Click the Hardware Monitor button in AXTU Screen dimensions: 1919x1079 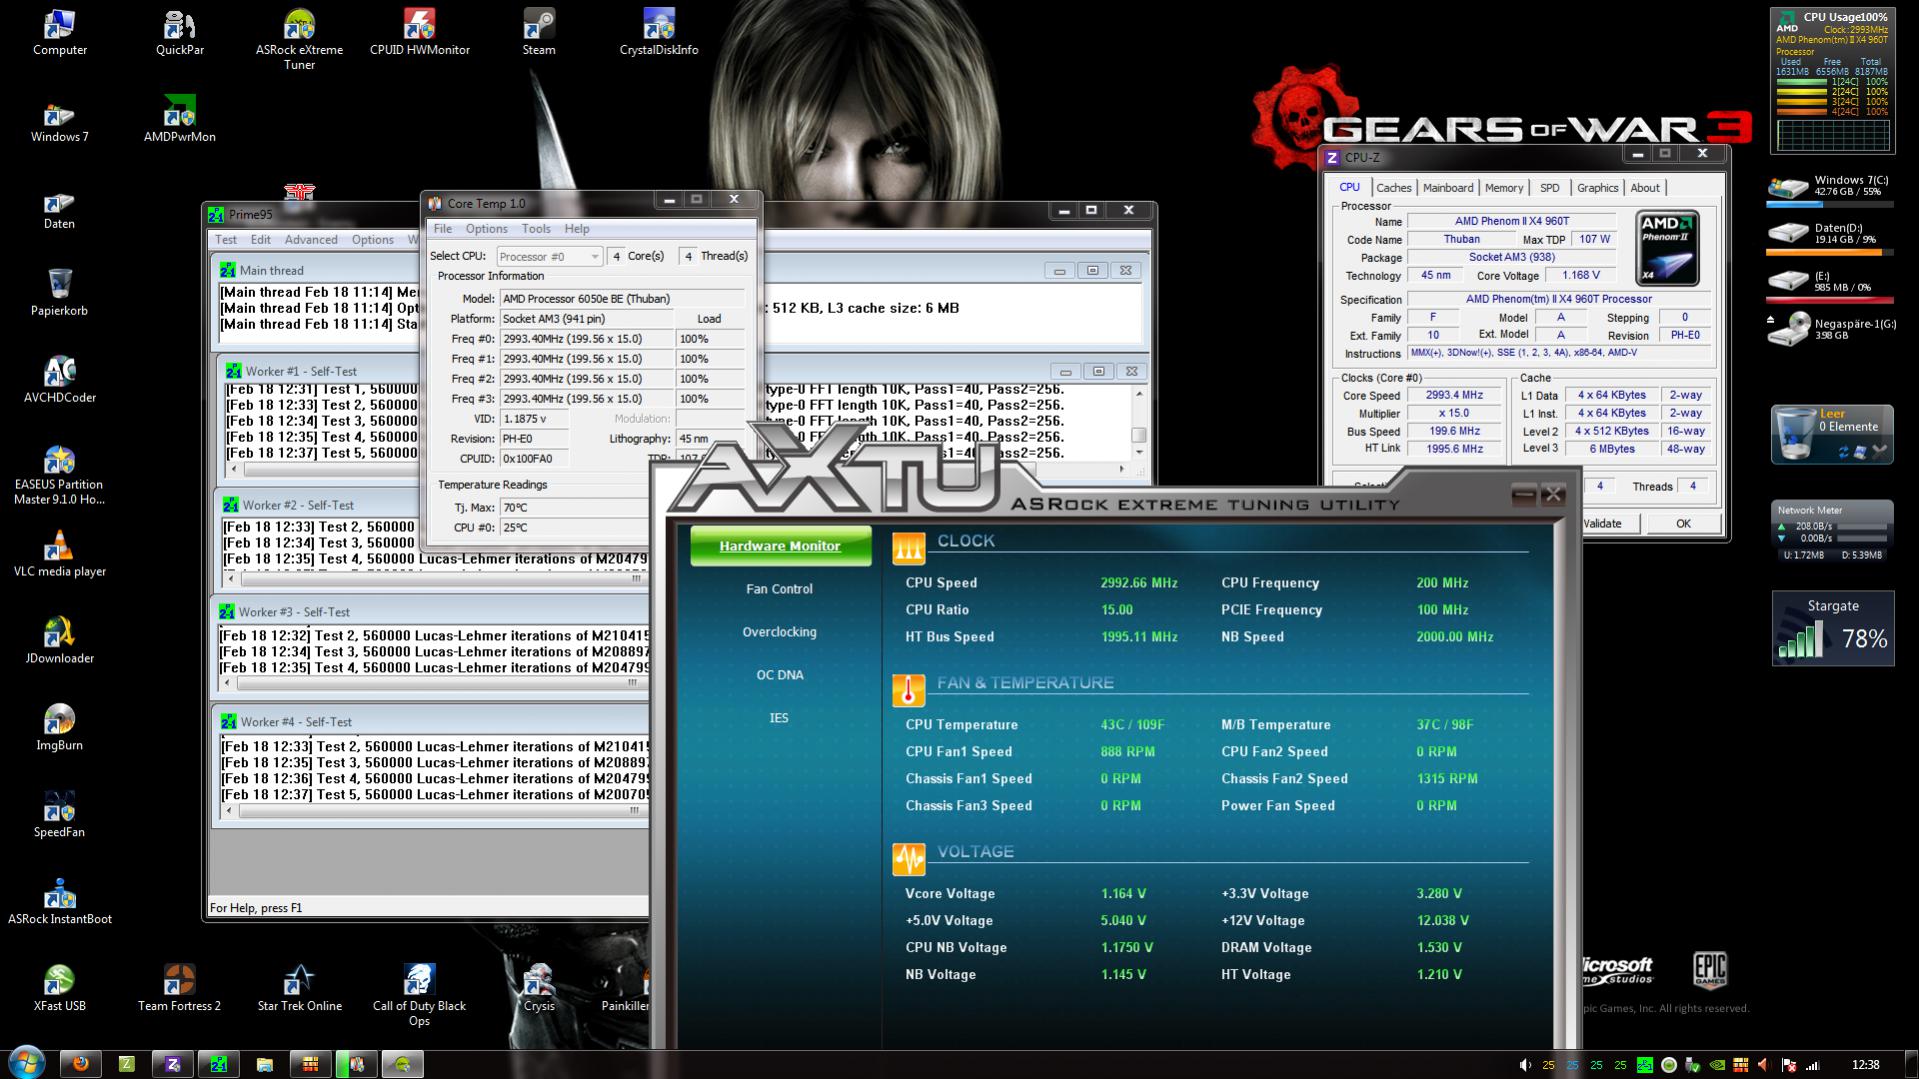click(780, 546)
